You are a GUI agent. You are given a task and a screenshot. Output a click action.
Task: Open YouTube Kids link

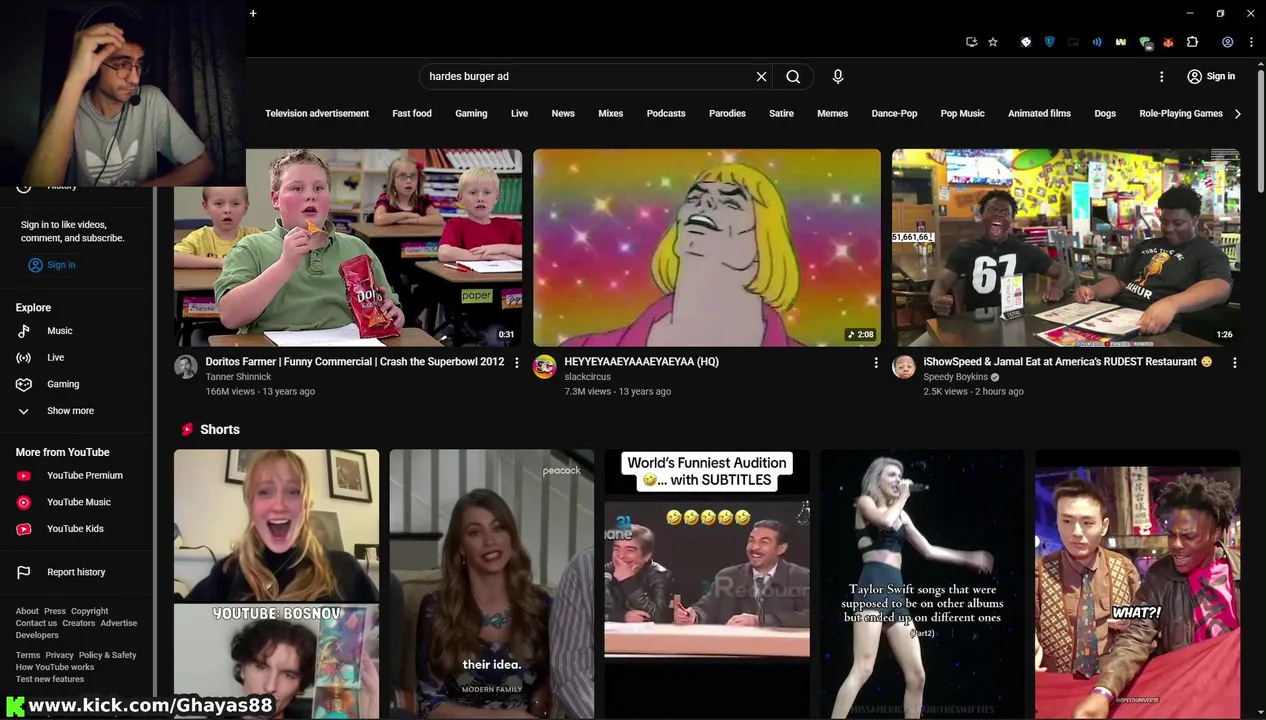click(77, 529)
